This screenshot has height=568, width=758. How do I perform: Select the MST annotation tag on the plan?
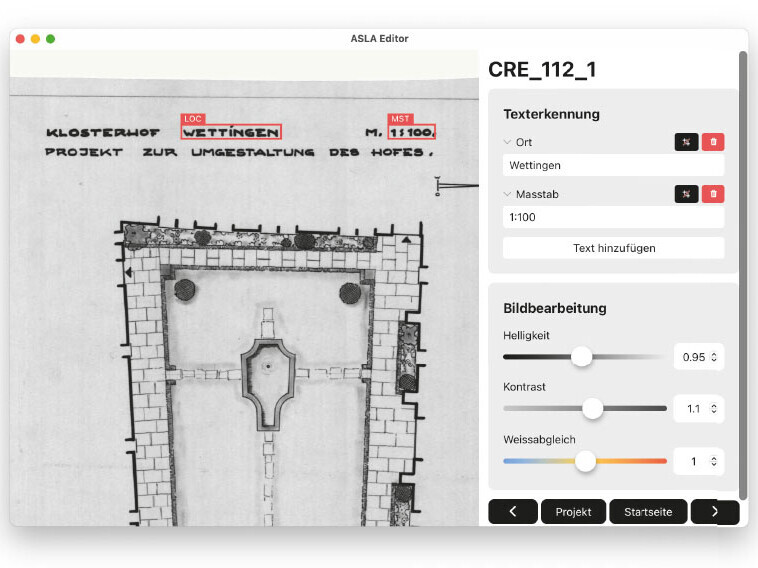point(399,119)
